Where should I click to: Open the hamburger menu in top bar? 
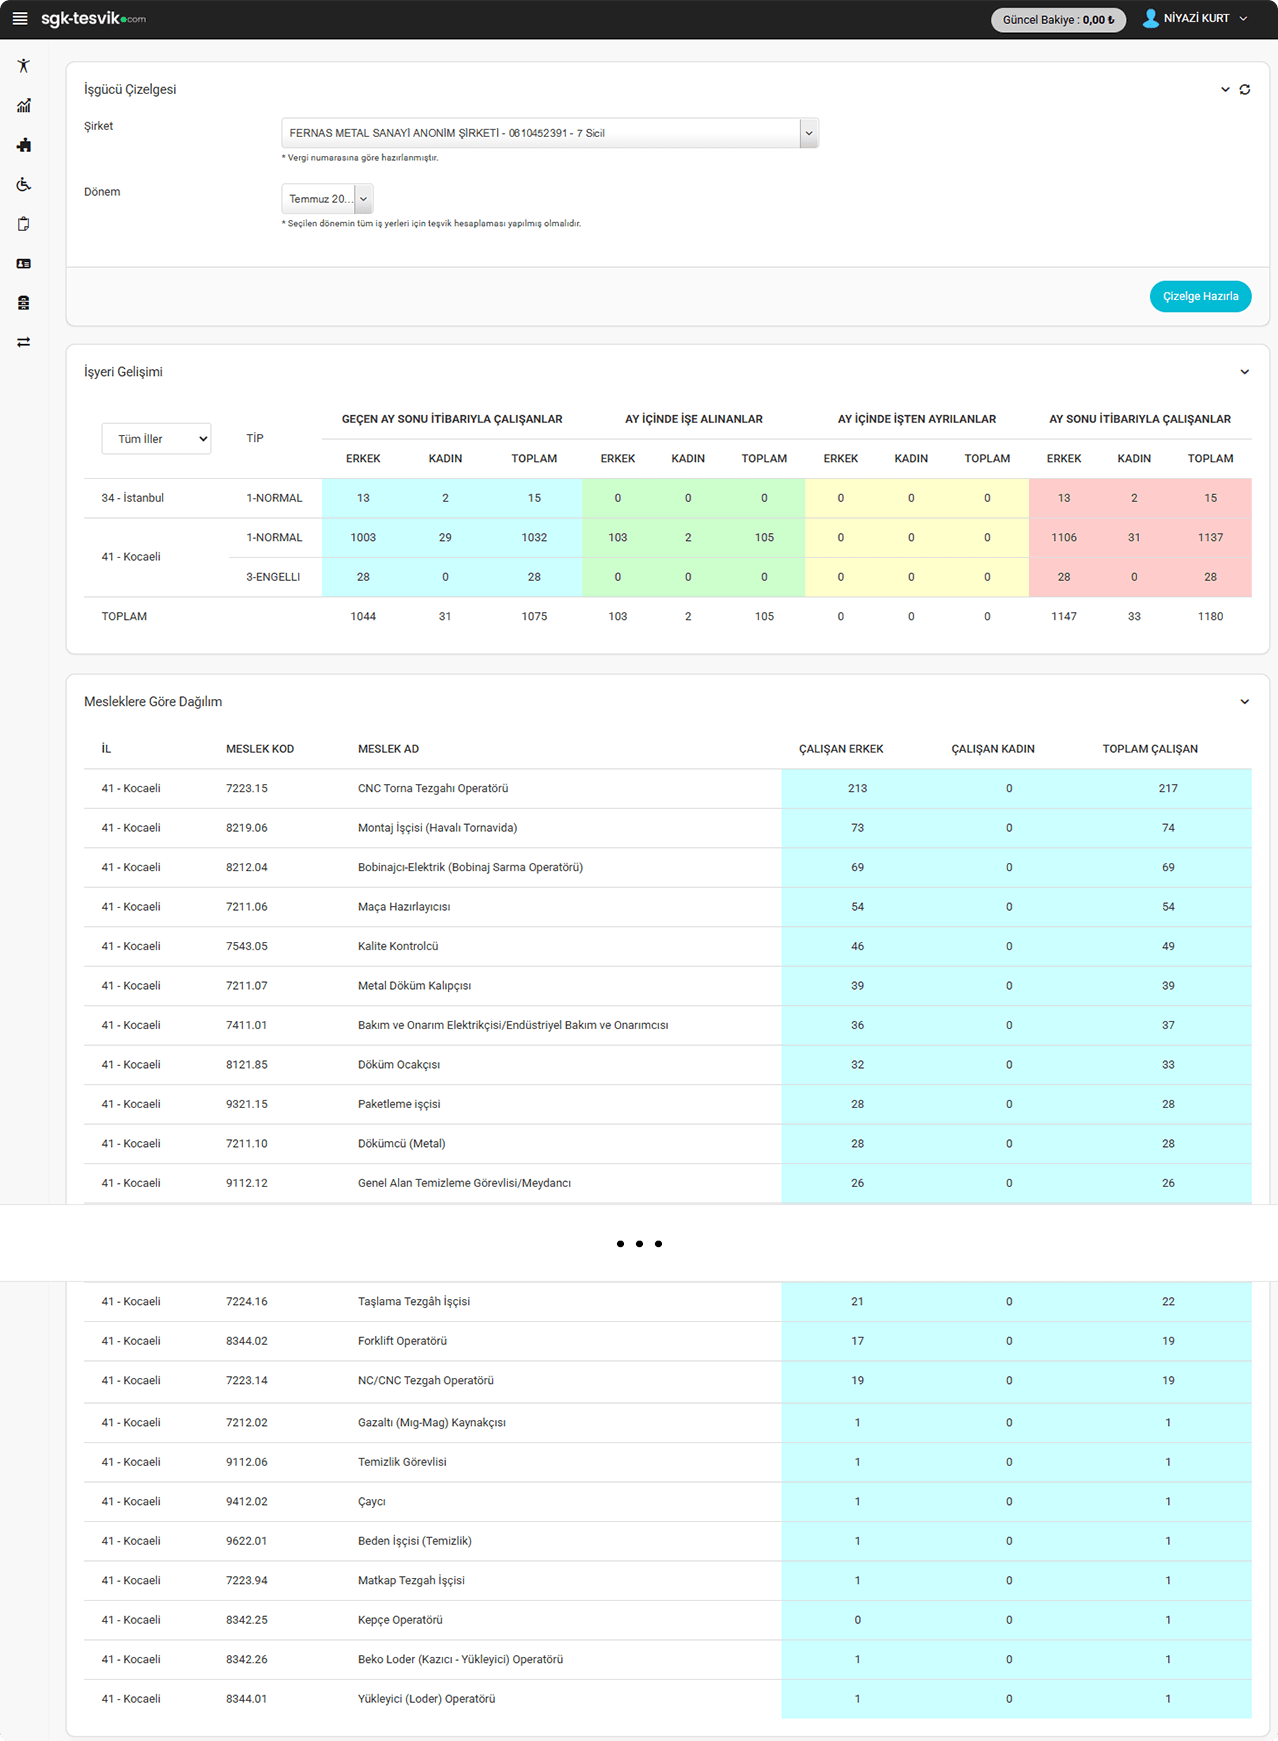pos(20,19)
